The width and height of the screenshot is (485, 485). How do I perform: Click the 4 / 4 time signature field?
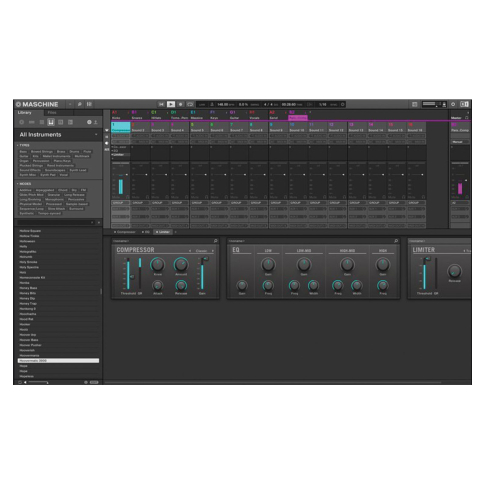coord(268,104)
